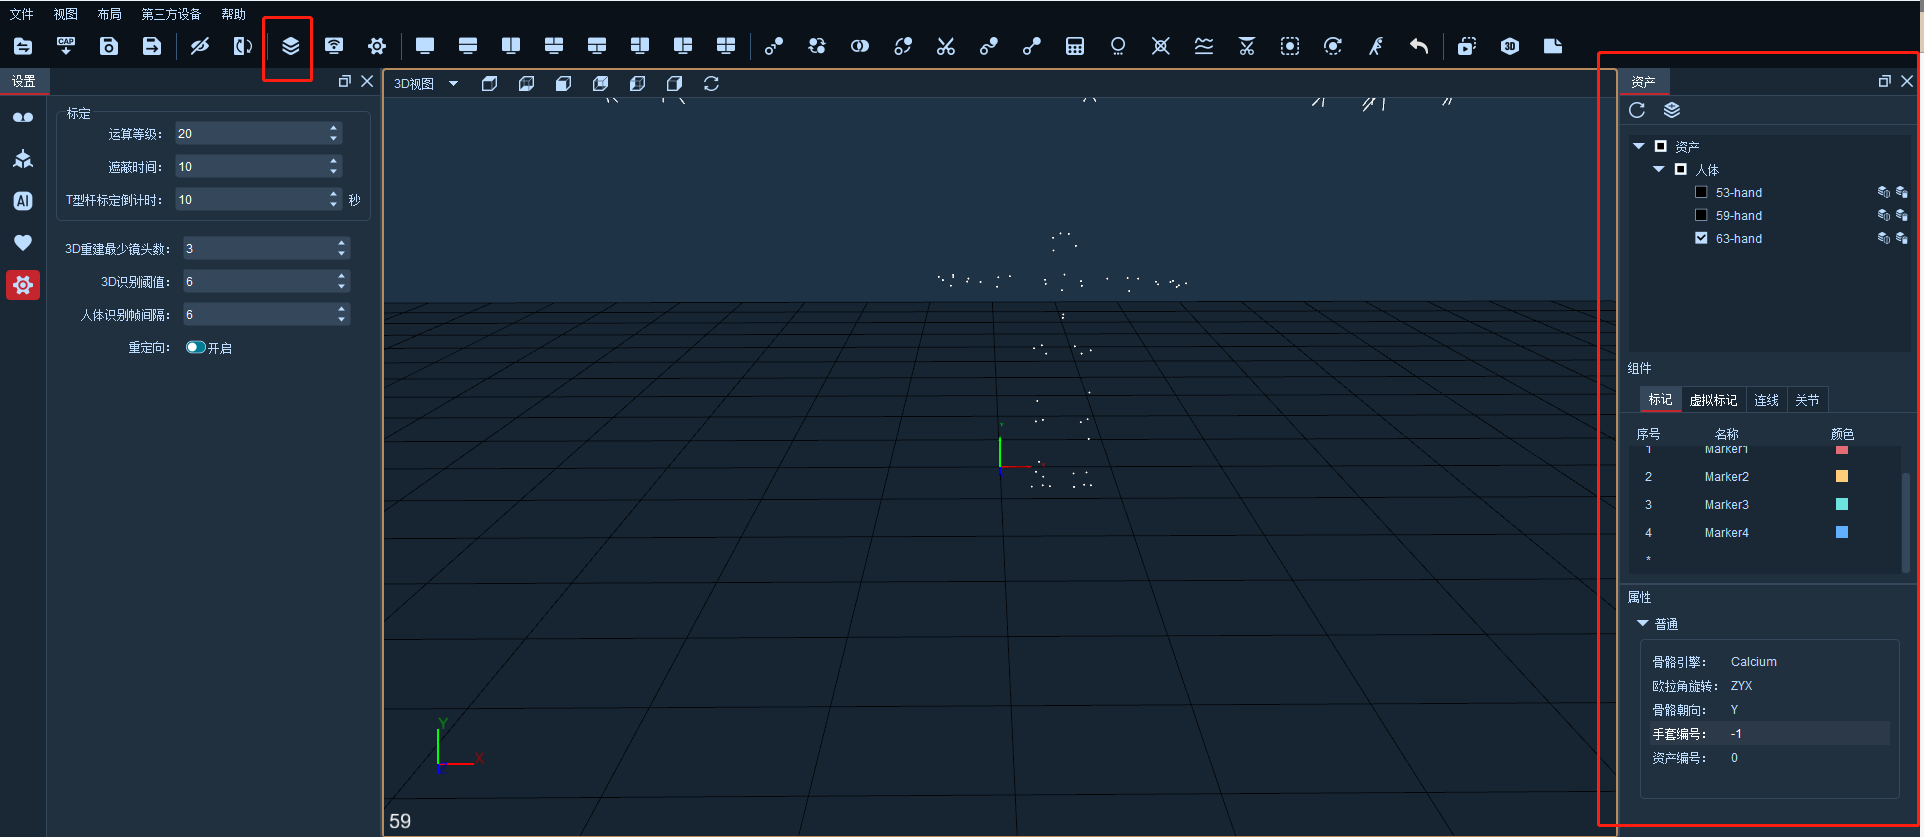The image size is (1924, 837).
Task: Collapse the 普通 properties section
Action: click(1642, 623)
